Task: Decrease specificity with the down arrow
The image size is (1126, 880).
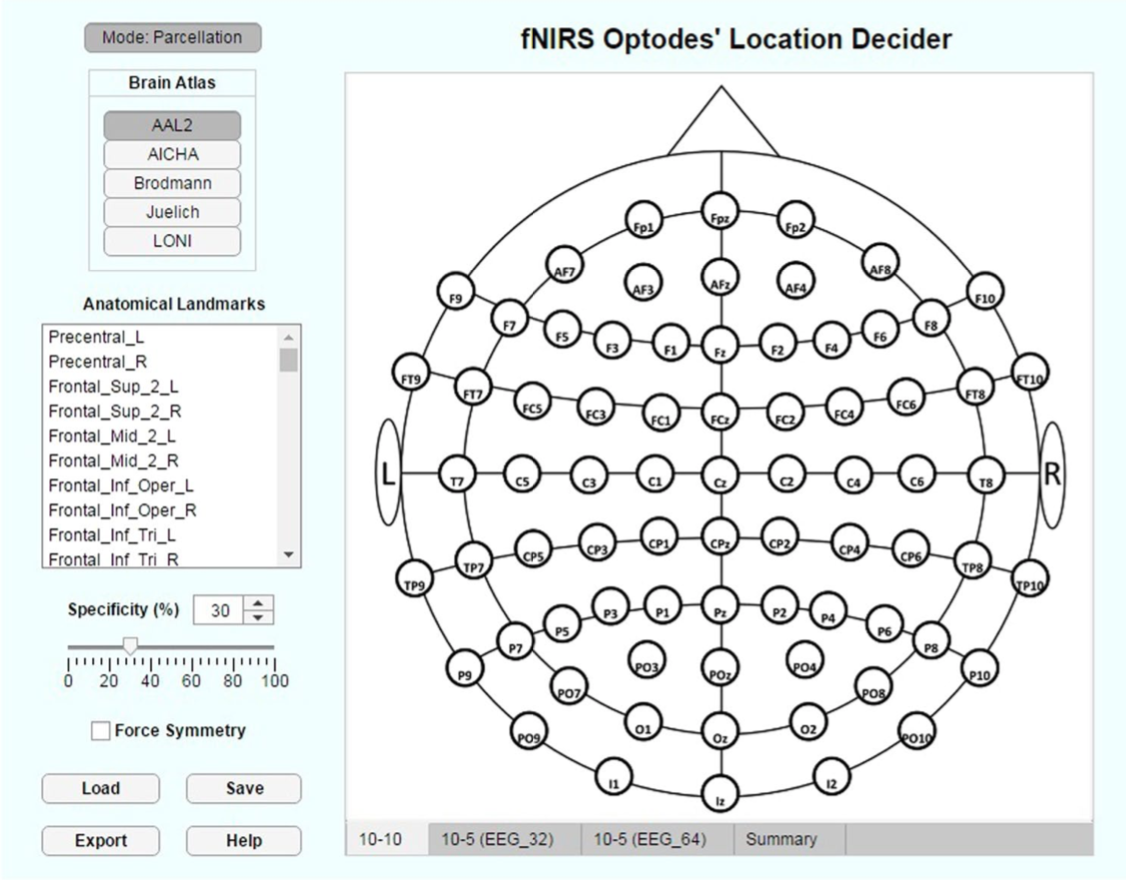Action: point(258,617)
